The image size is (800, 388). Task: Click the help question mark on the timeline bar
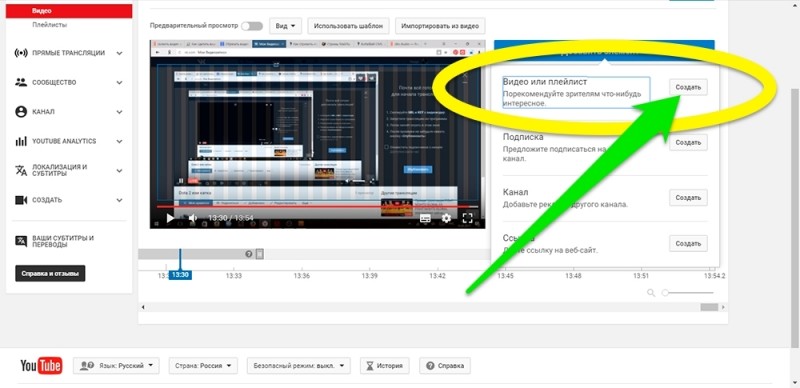pyautogui.click(x=248, y=254)
